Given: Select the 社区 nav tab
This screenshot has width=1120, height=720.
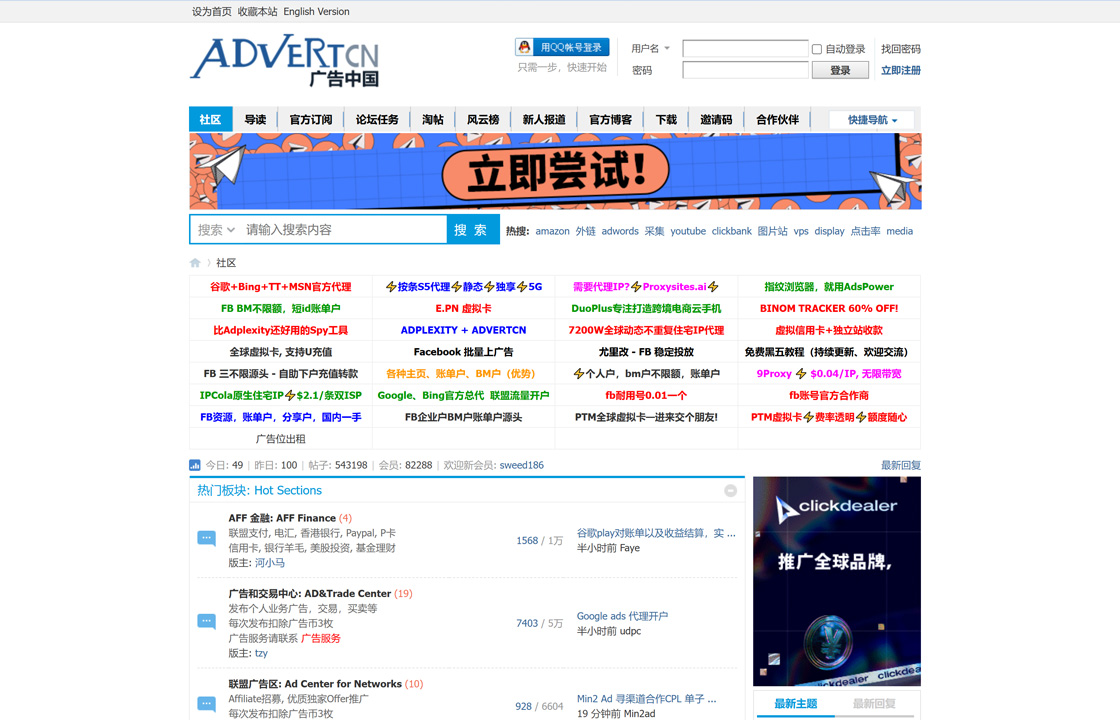Looking at the screenshot, I should point(211,119).
